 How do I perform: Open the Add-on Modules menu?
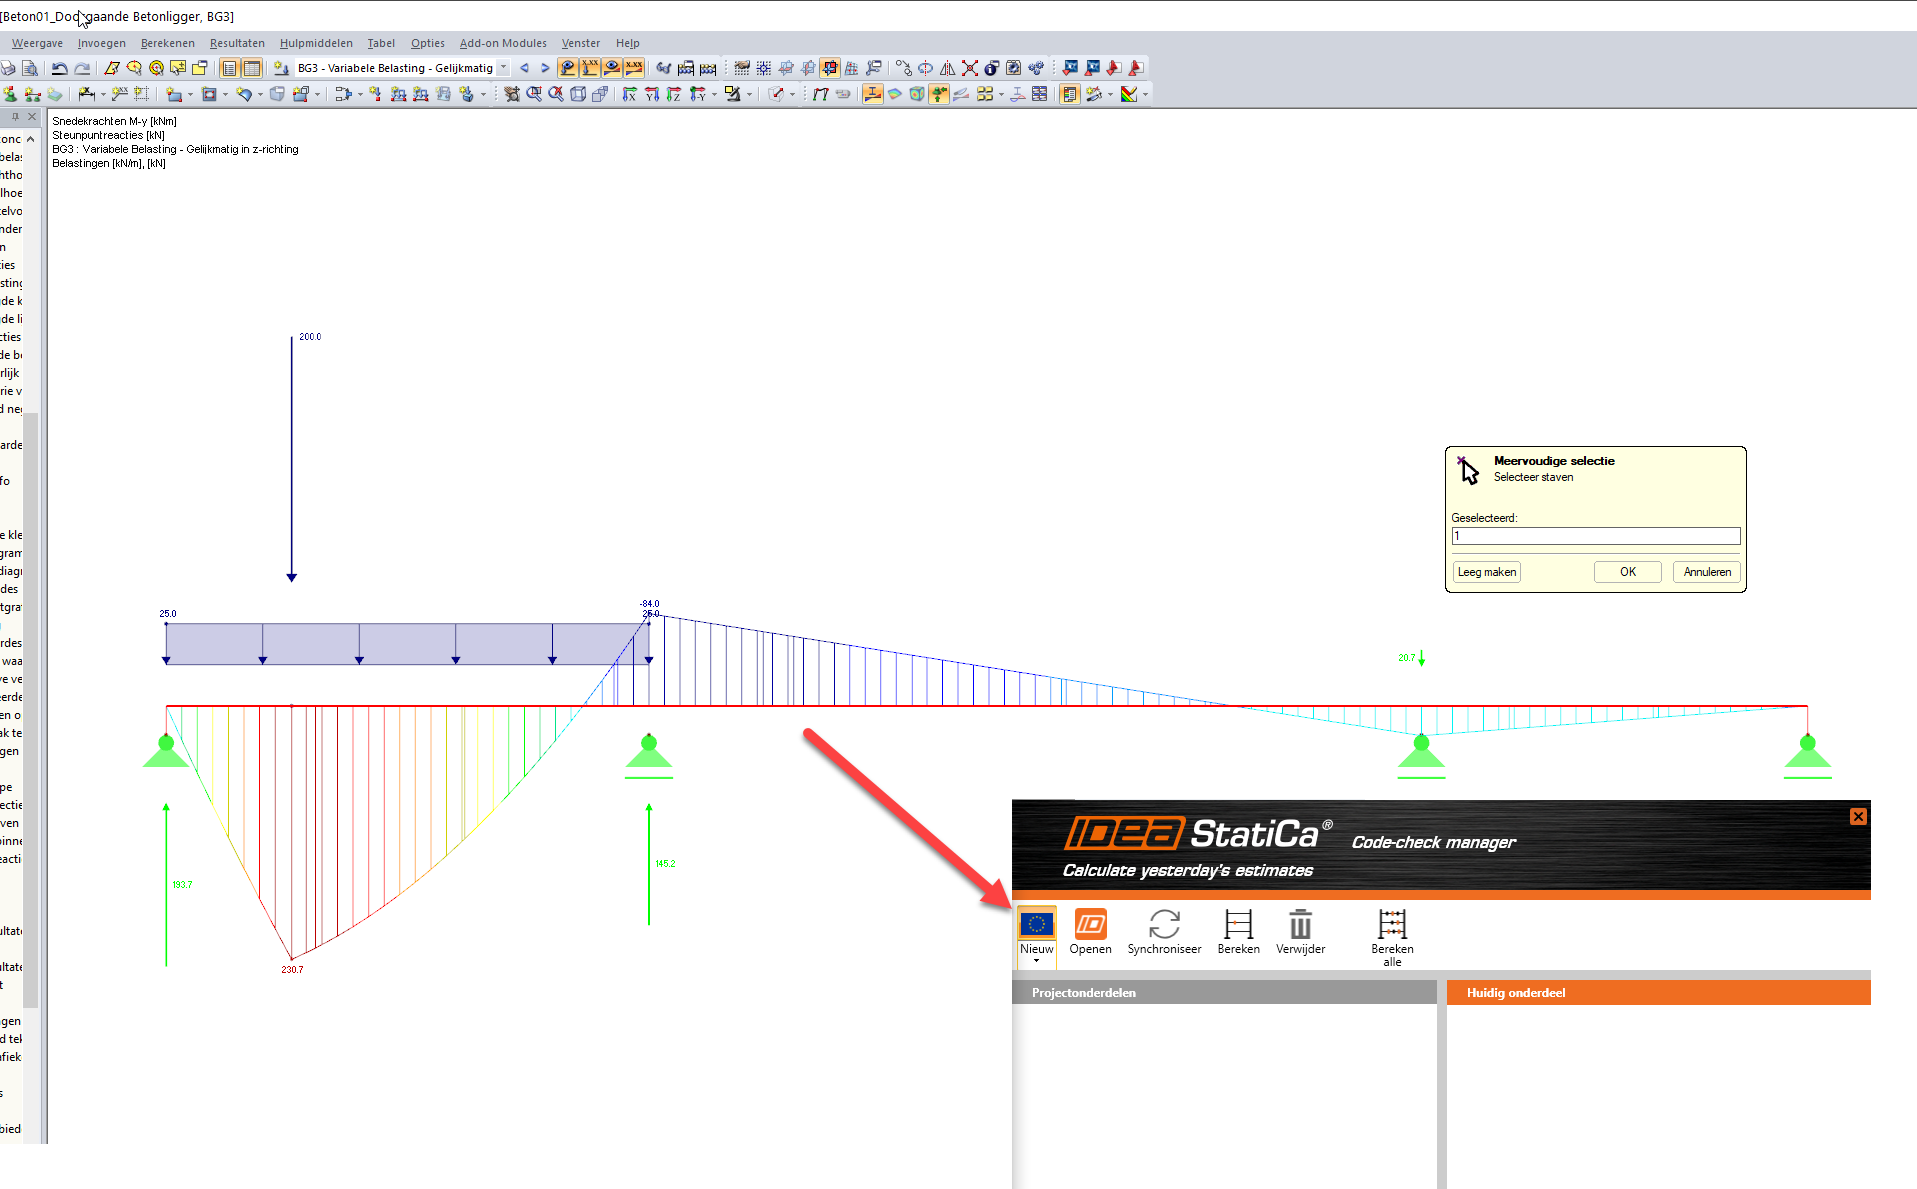pos(503,43)
